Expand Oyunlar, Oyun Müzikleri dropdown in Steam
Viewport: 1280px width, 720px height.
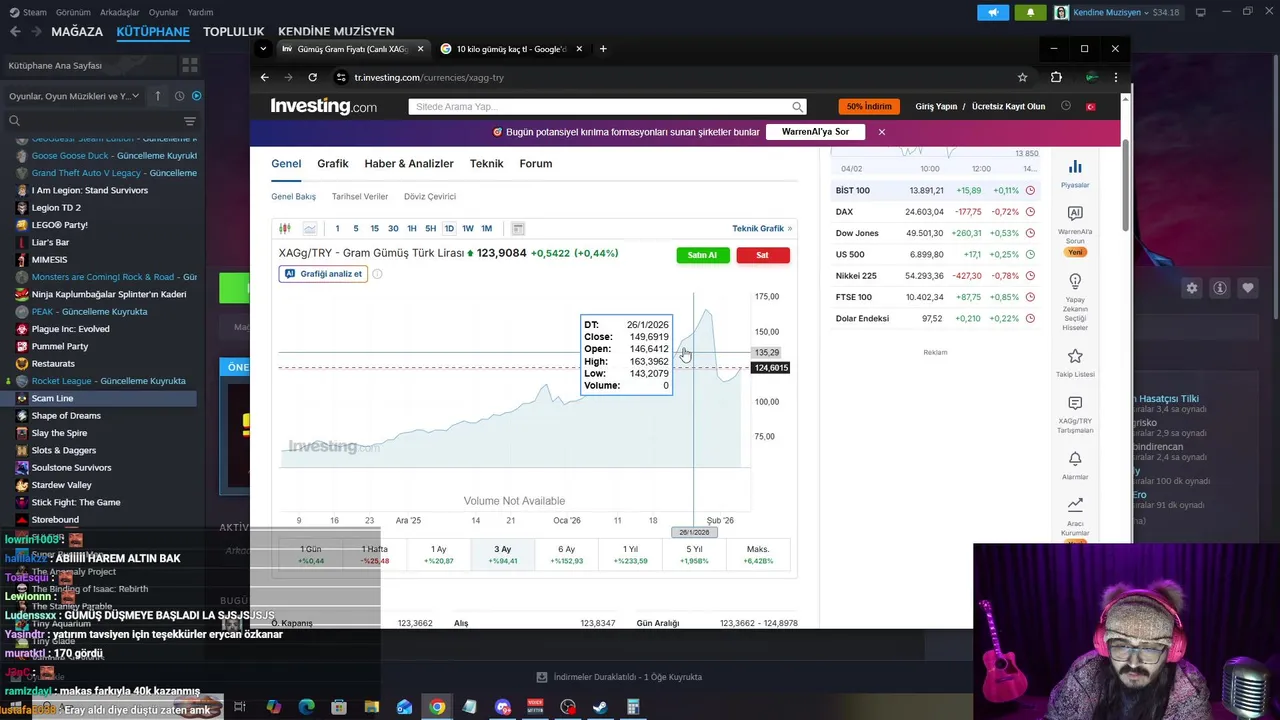click(x=74, y=96)
